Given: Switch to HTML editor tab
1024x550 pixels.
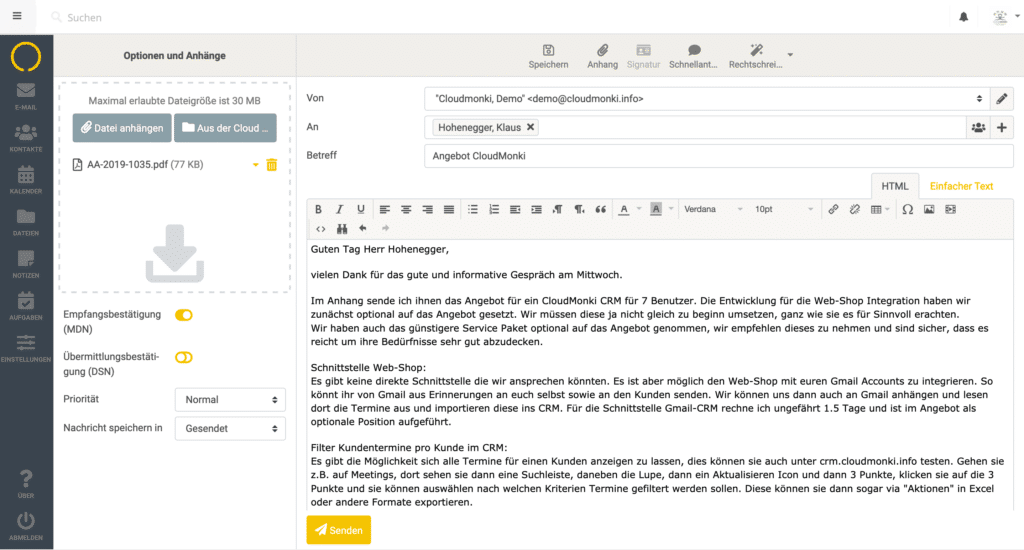Looking at the screenshot, I should 895,186.
